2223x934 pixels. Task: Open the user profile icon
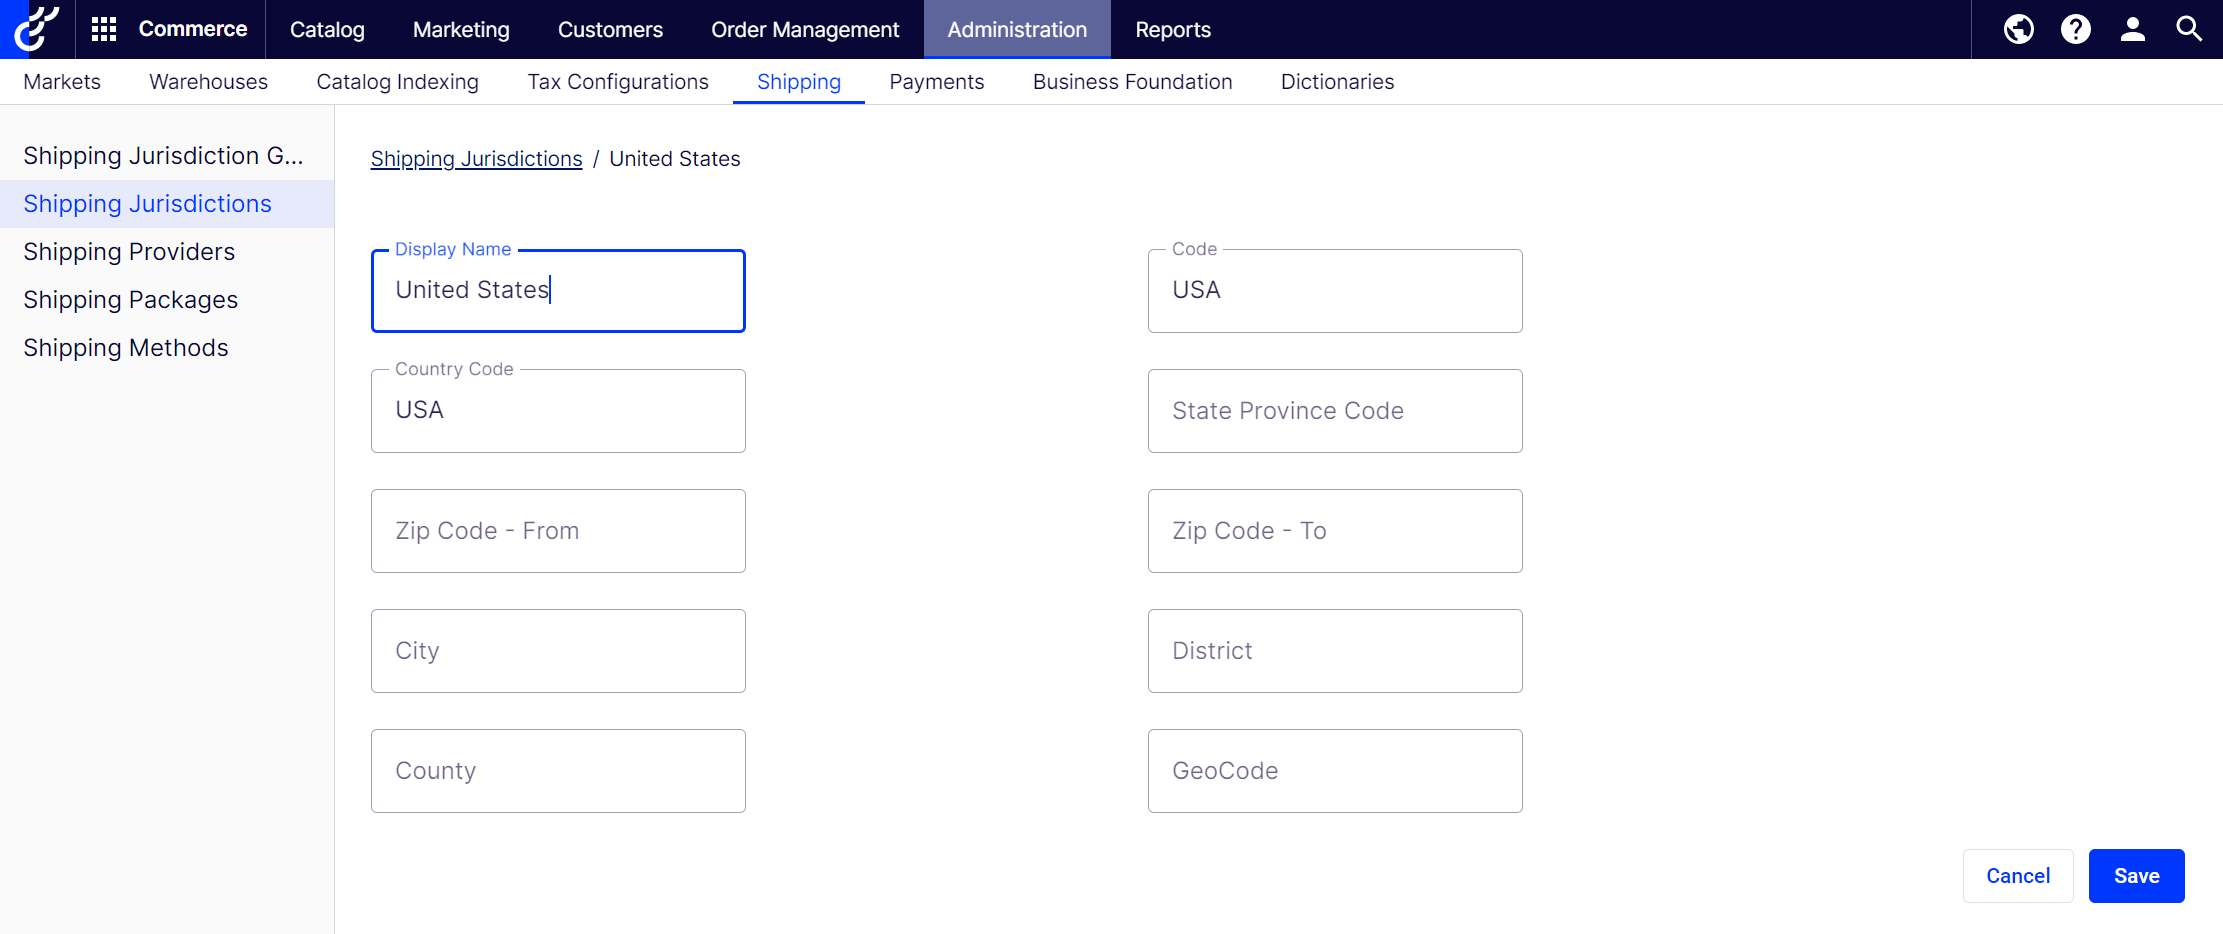click(2132, 29)
